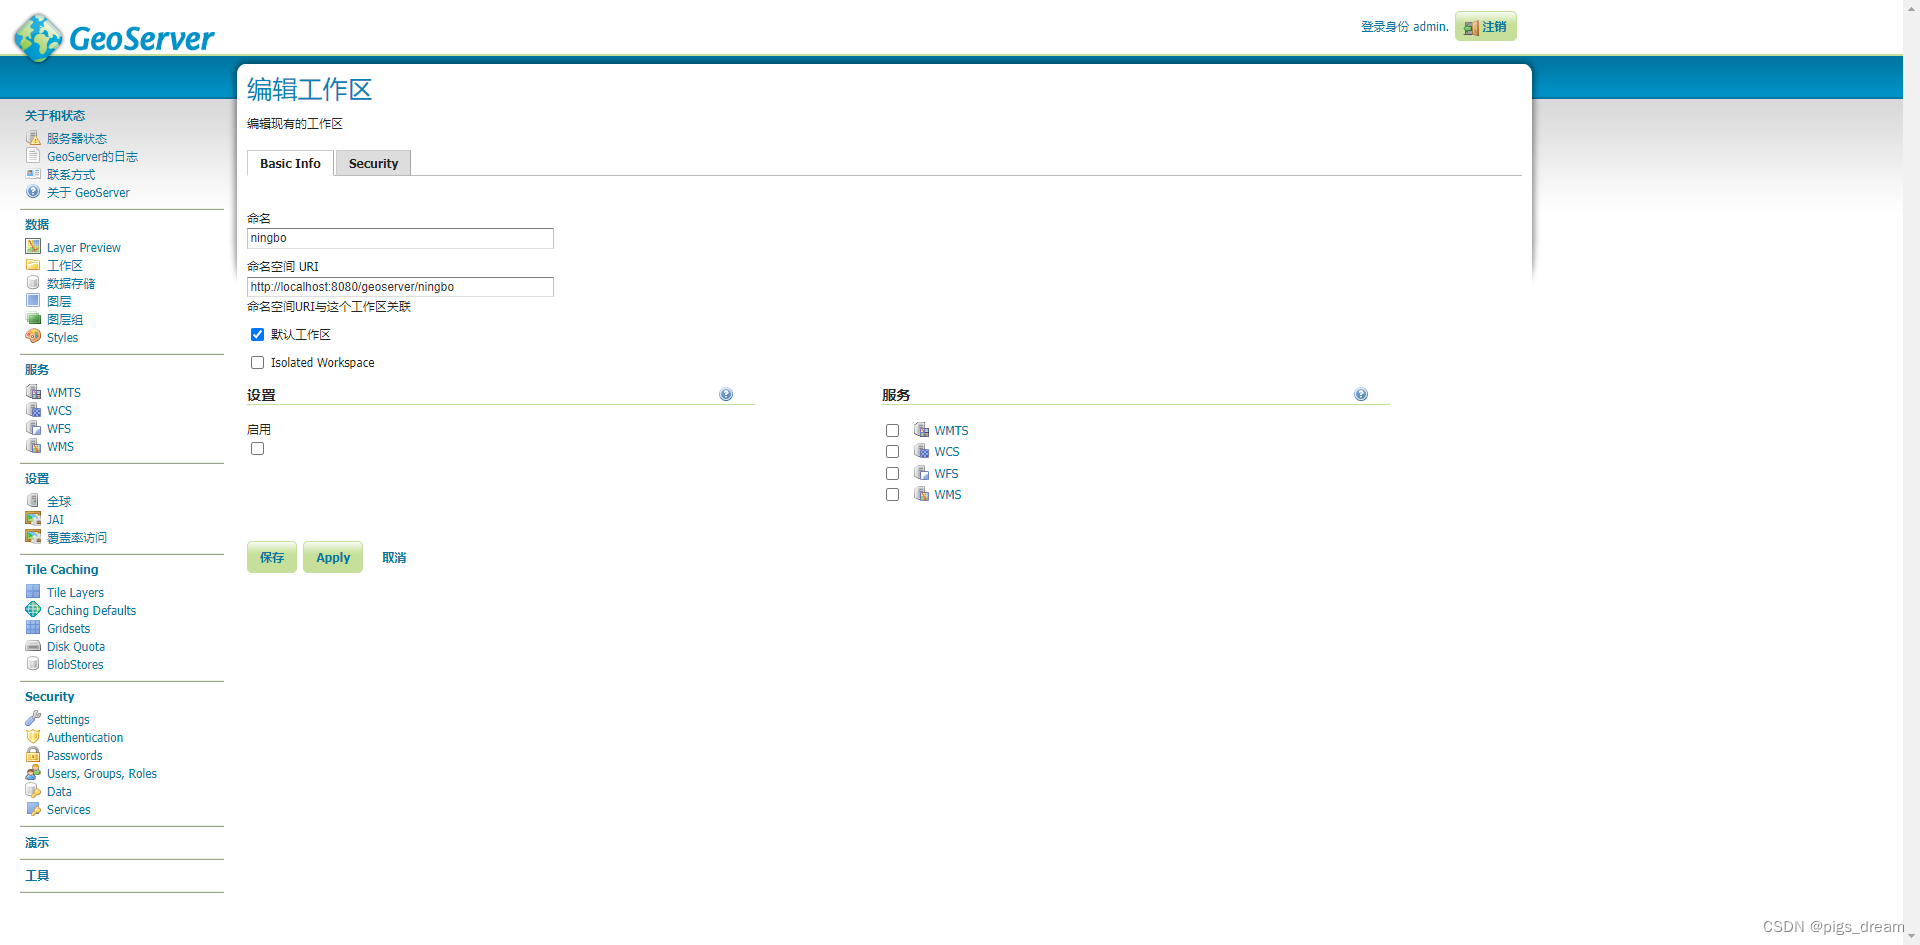The image size is (1920, 945).
Task: Enable the WMS service checkbox
Action: 892,495
